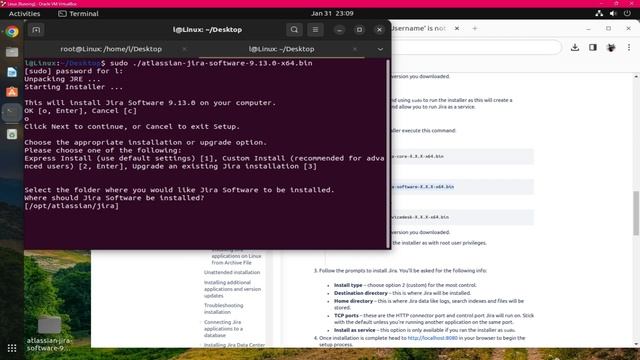
Task: Open Ubuntu Software from the dock
Action: point(12,92)
